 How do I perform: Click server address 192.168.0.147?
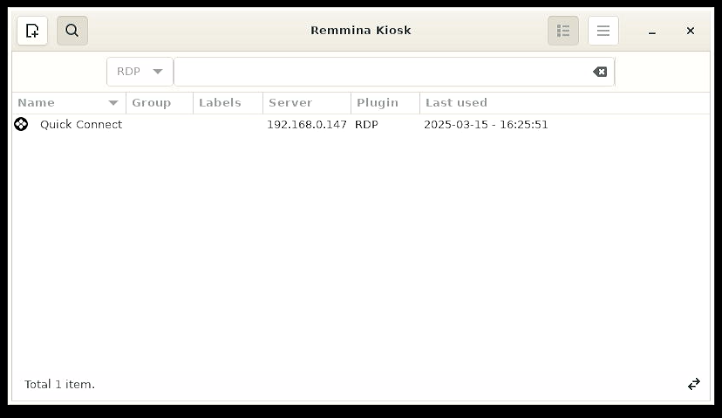pyautogui.click(x=306, y=125)
